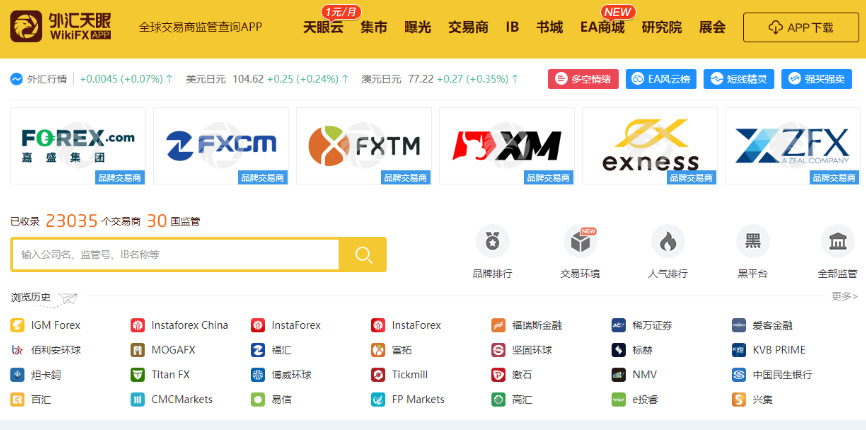Click the search magnifier button
This screenshot has width=866, height=430.
(x=363, y=254)
